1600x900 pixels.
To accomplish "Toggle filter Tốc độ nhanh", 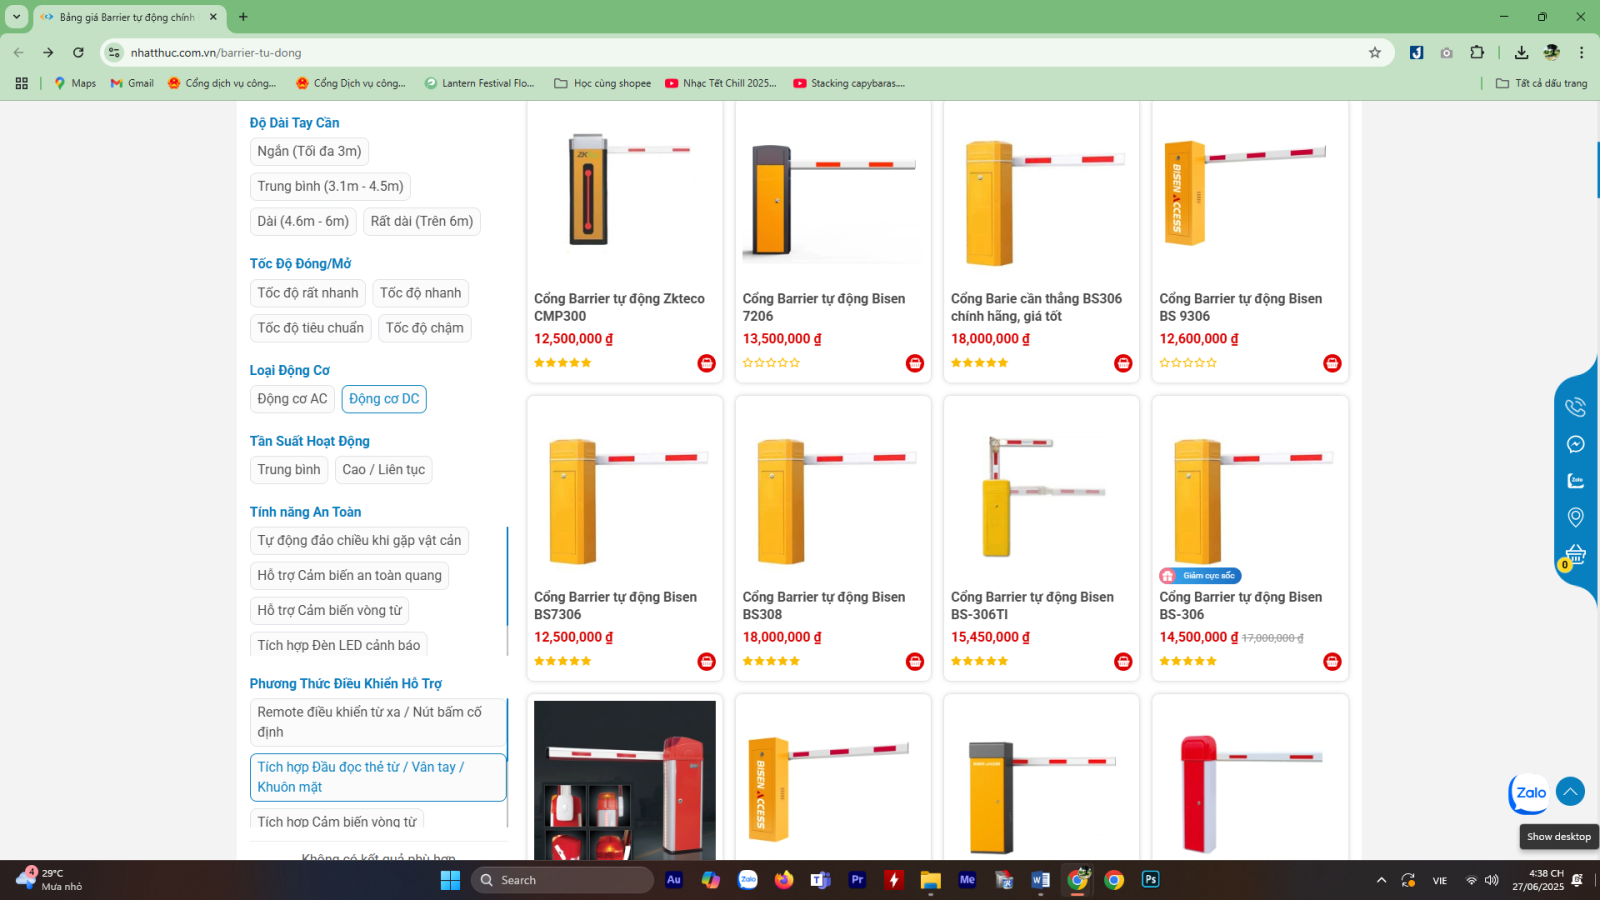I will click(x=420, y=293).
